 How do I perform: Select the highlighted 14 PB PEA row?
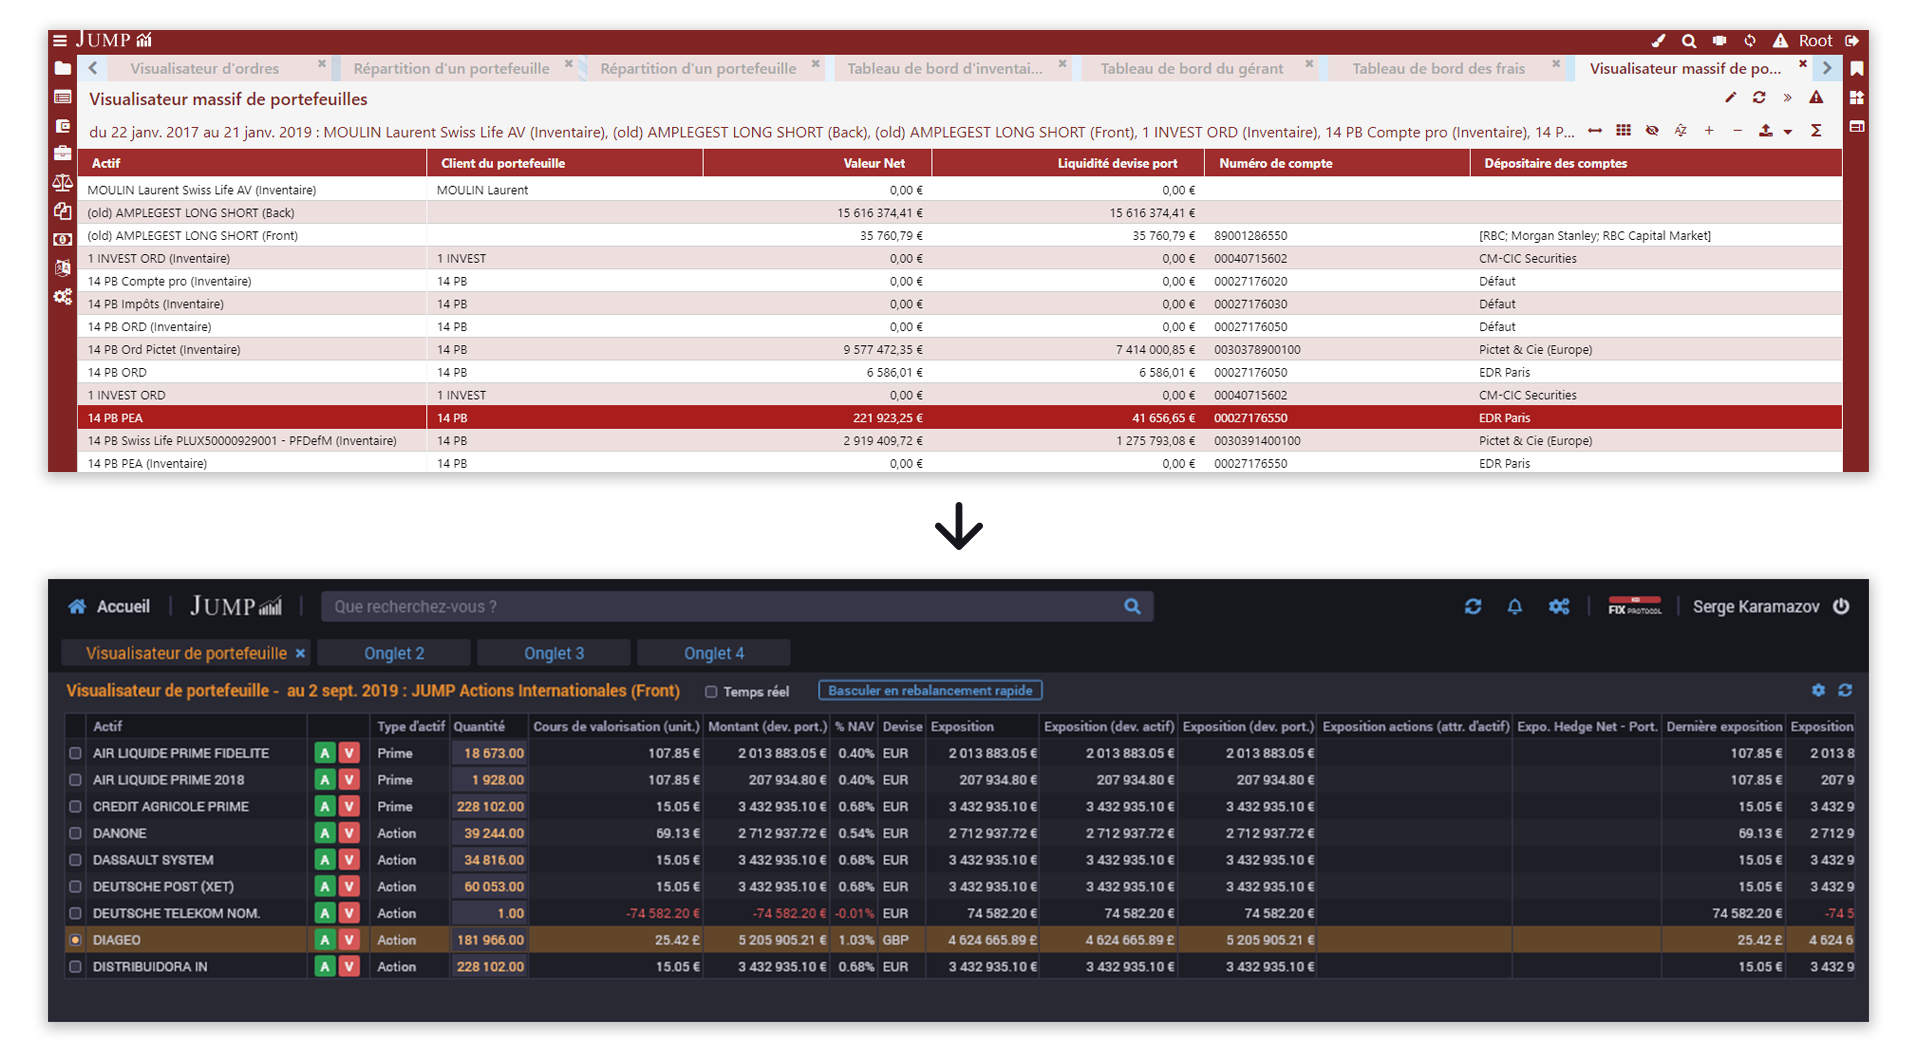tap(959, 418)
